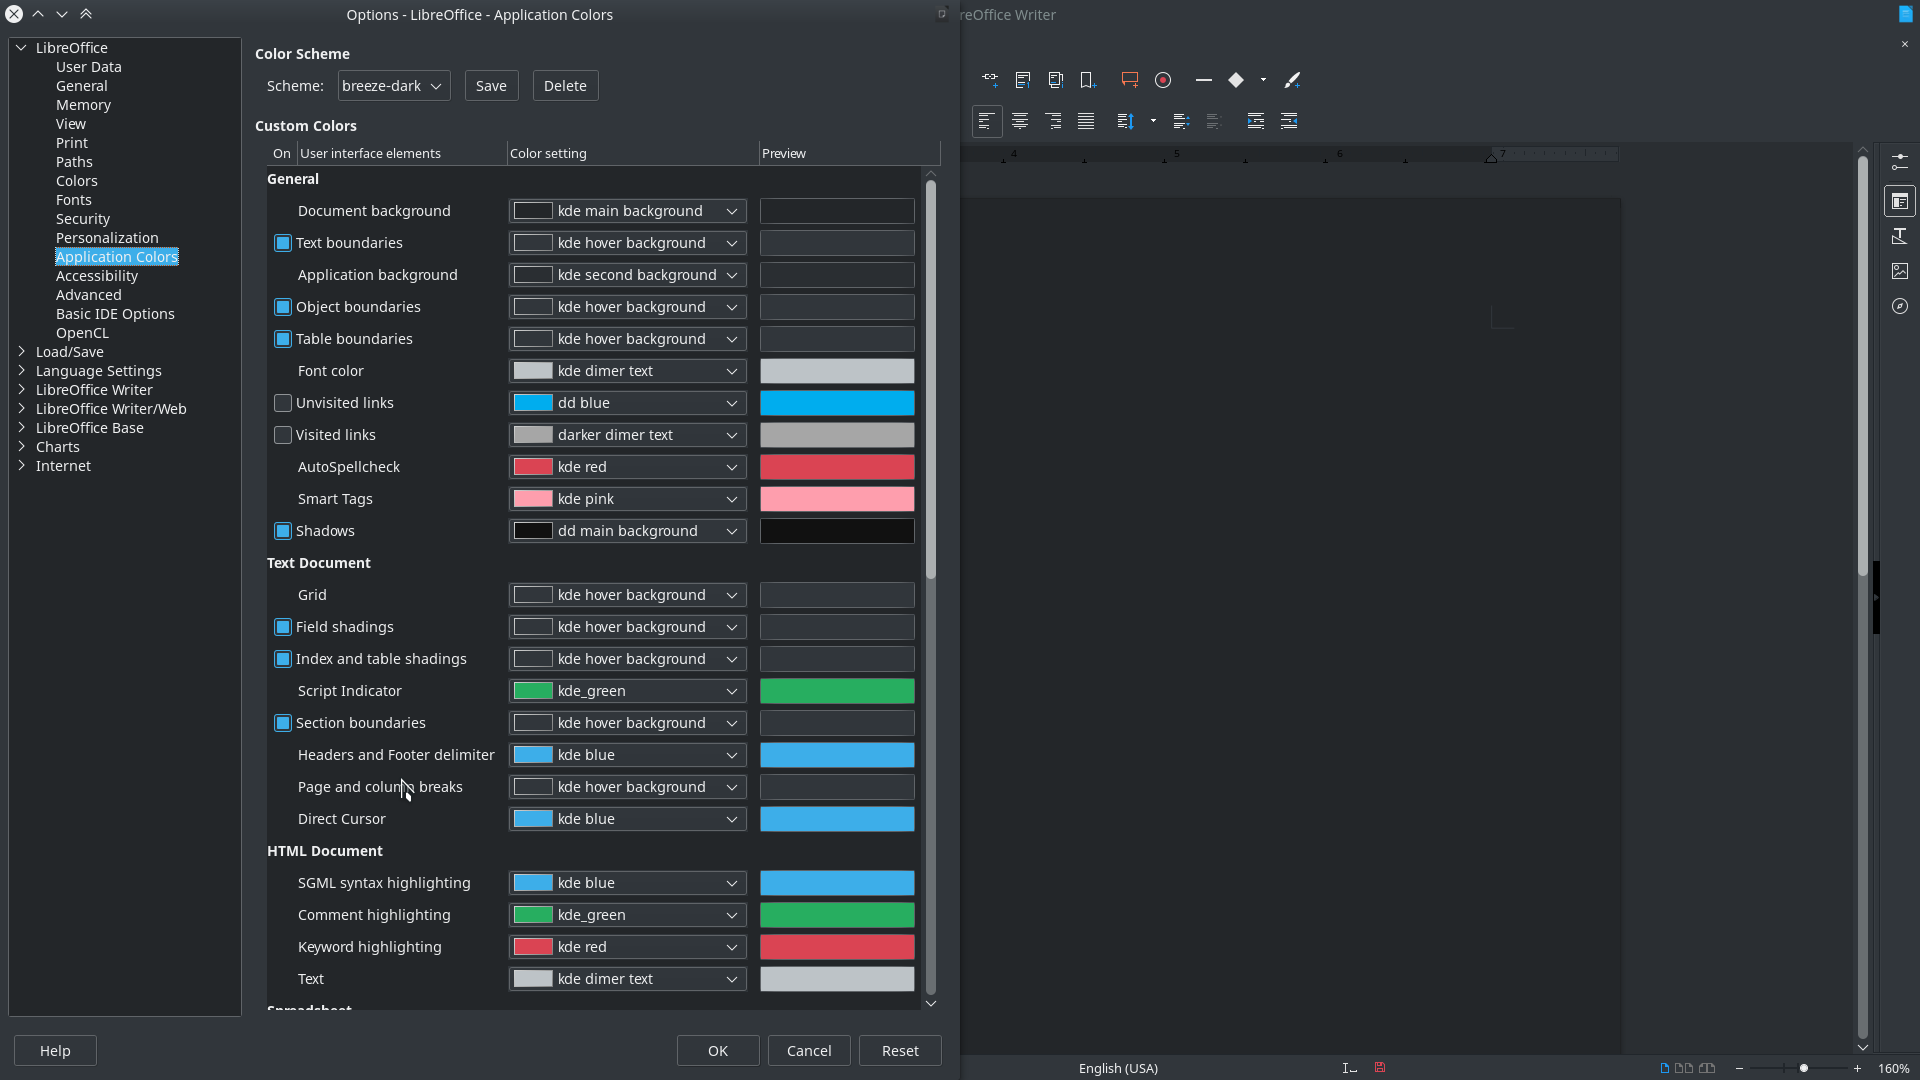Uncheck the Shadows checkbox
Viewport: 1920px width, 1080px height.
[x=283, y=531]
